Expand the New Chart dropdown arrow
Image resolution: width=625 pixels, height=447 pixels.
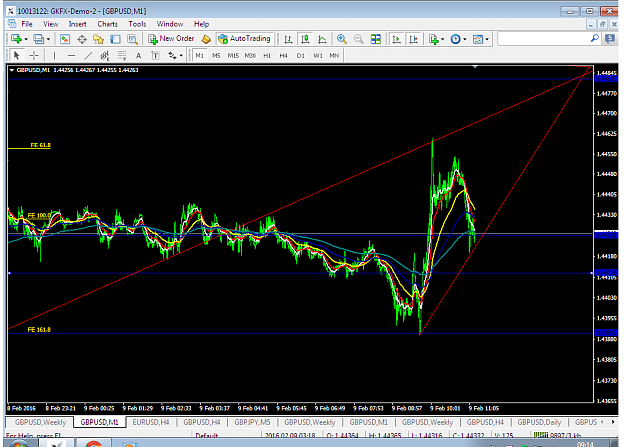tap(26, 39)
